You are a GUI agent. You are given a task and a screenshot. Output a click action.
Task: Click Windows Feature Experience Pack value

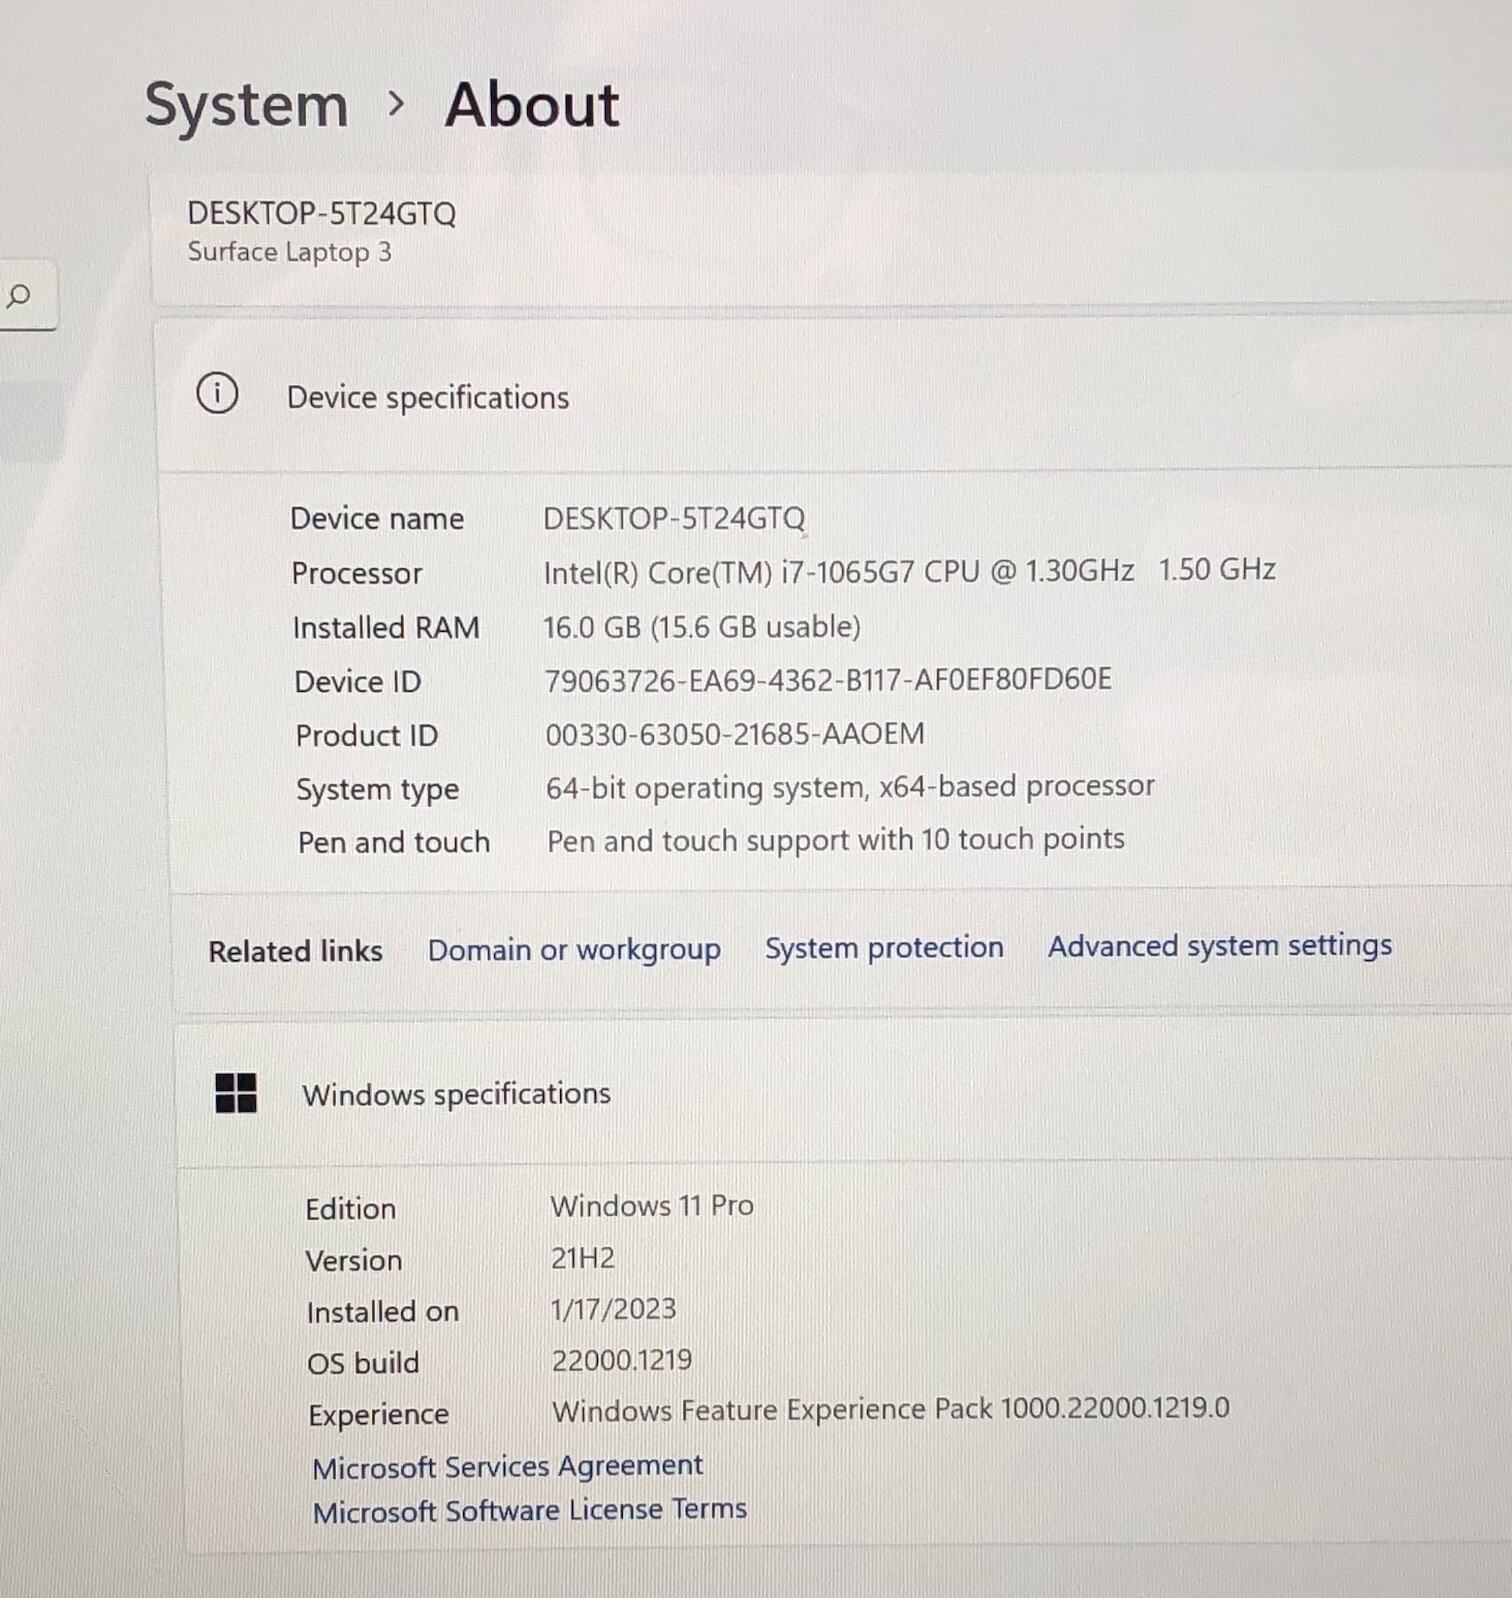[891, 1409]
